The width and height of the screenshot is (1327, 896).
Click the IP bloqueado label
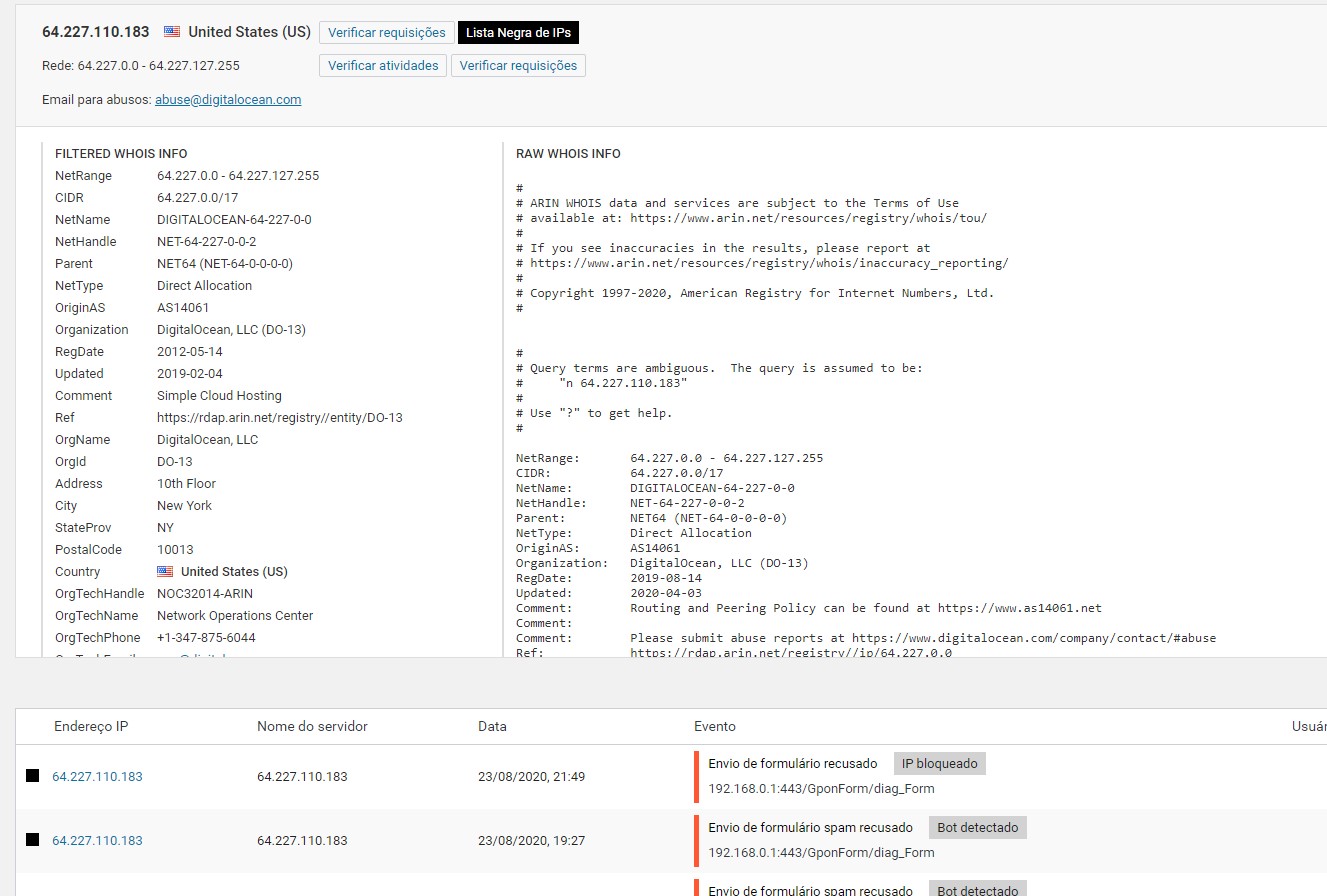click(940, 764)
